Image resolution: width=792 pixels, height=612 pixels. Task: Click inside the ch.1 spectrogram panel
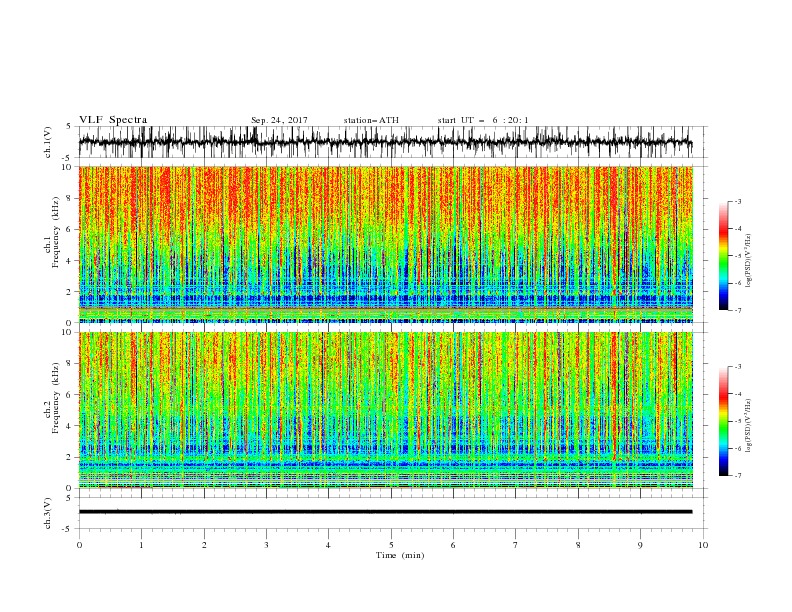pos(385,244)
